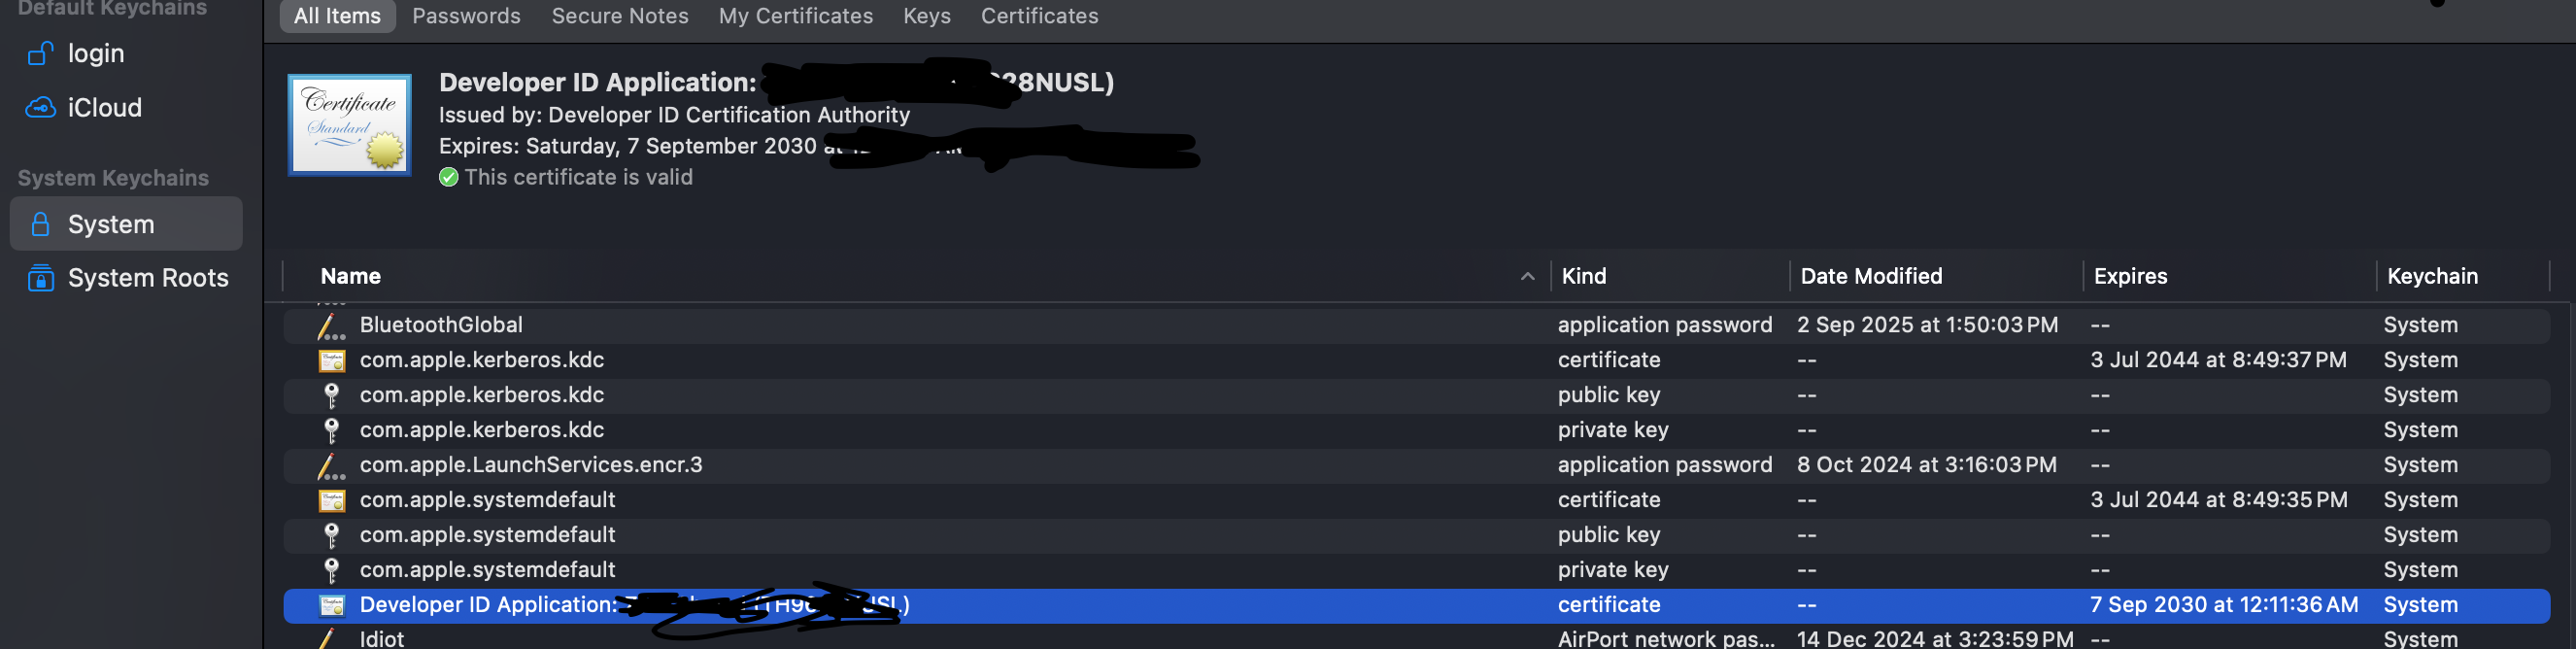Click the Developer ID Application certificate row icon
Screen dimensions: 2576x649
(331, 605)
